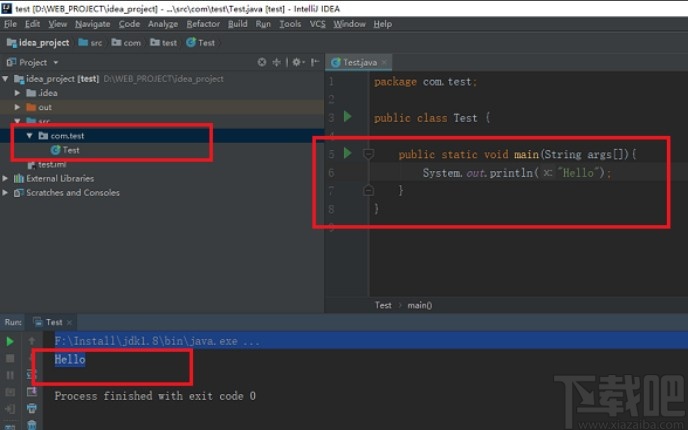The image size is (688, 430).
Task: Click test folder in navigation bar
Action: pyautogui.click(x=164, y=43)
